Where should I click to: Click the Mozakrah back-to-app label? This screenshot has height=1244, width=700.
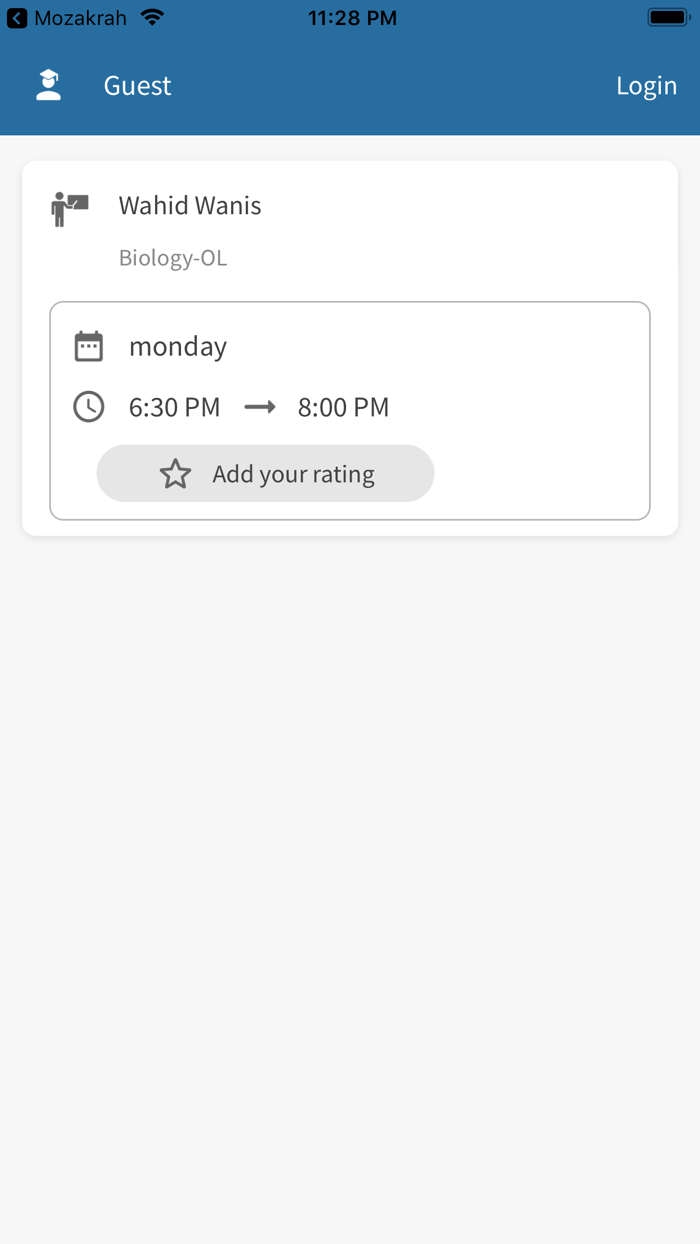[x=80, y=18]
